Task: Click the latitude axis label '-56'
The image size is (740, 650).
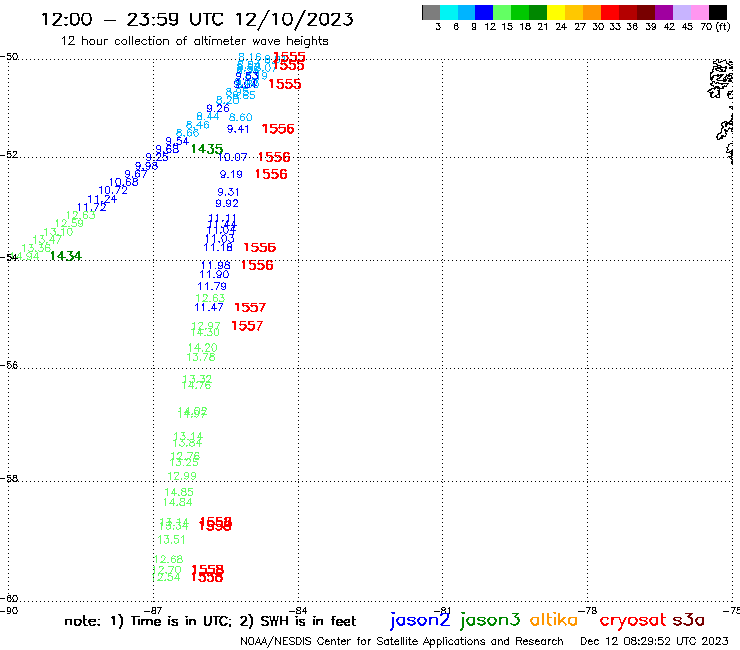Action: (x=9, y=365)
